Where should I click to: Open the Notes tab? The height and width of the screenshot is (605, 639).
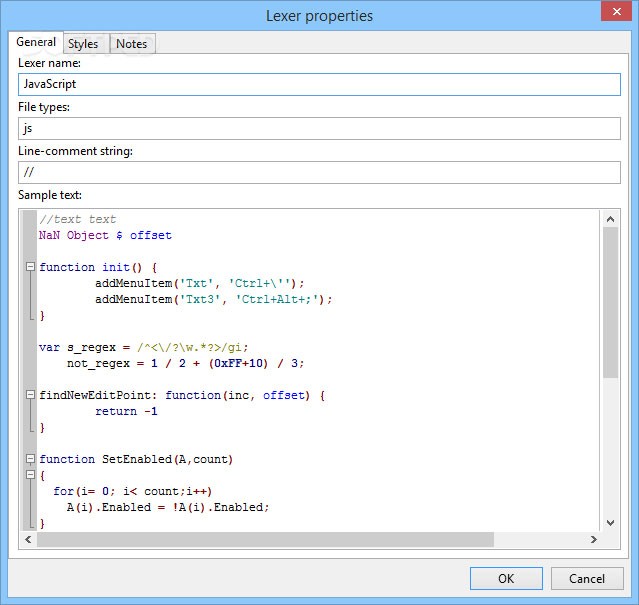[x=131, y=43]
